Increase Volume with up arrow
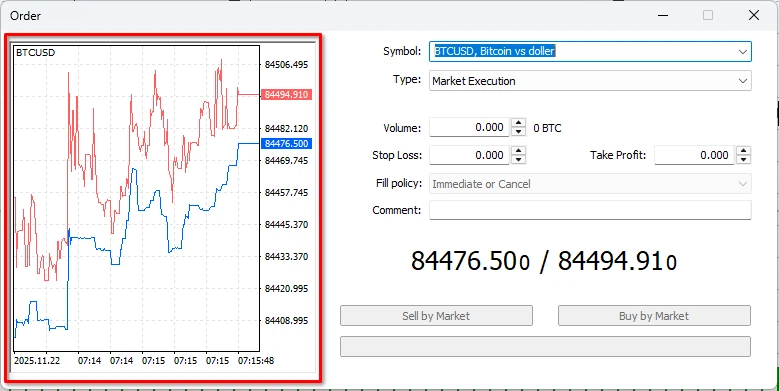Image resolution: width=779 pixels, height=391 pixels. (518, 123)
